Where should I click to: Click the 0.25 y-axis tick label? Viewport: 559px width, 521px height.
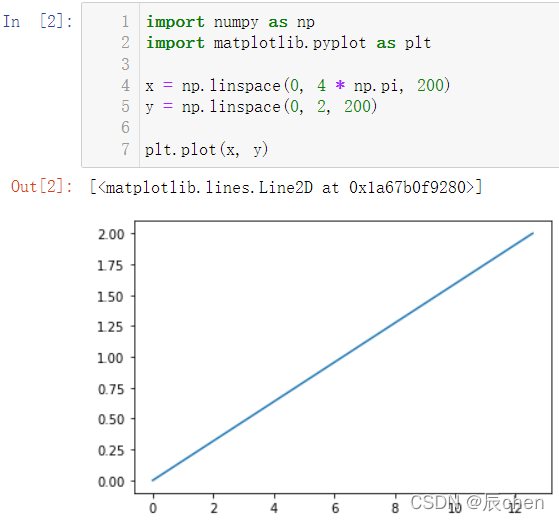coord(111,450)
